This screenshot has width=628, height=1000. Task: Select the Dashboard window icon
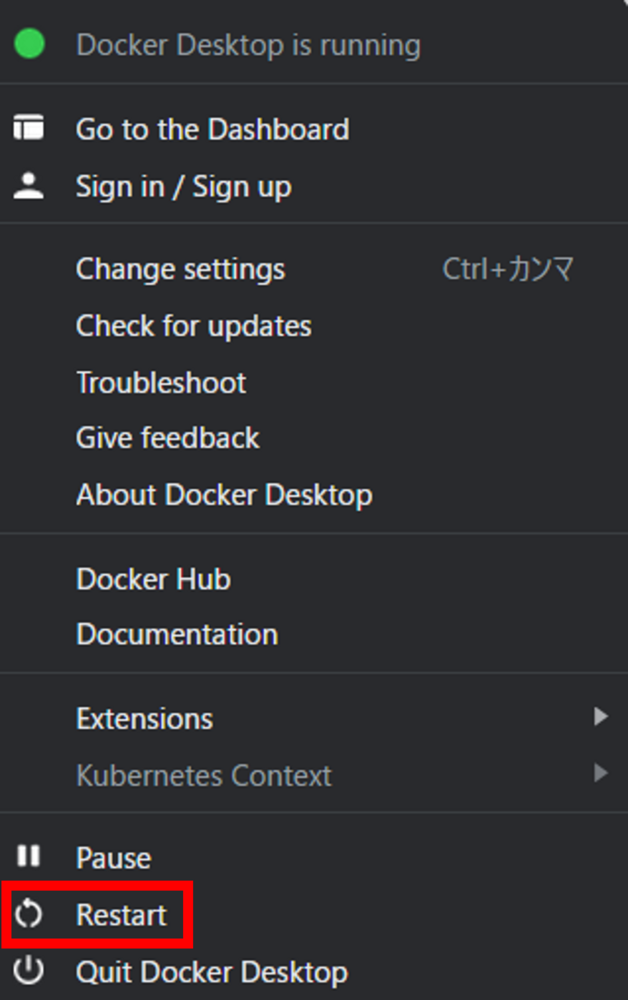coord(28,127)
